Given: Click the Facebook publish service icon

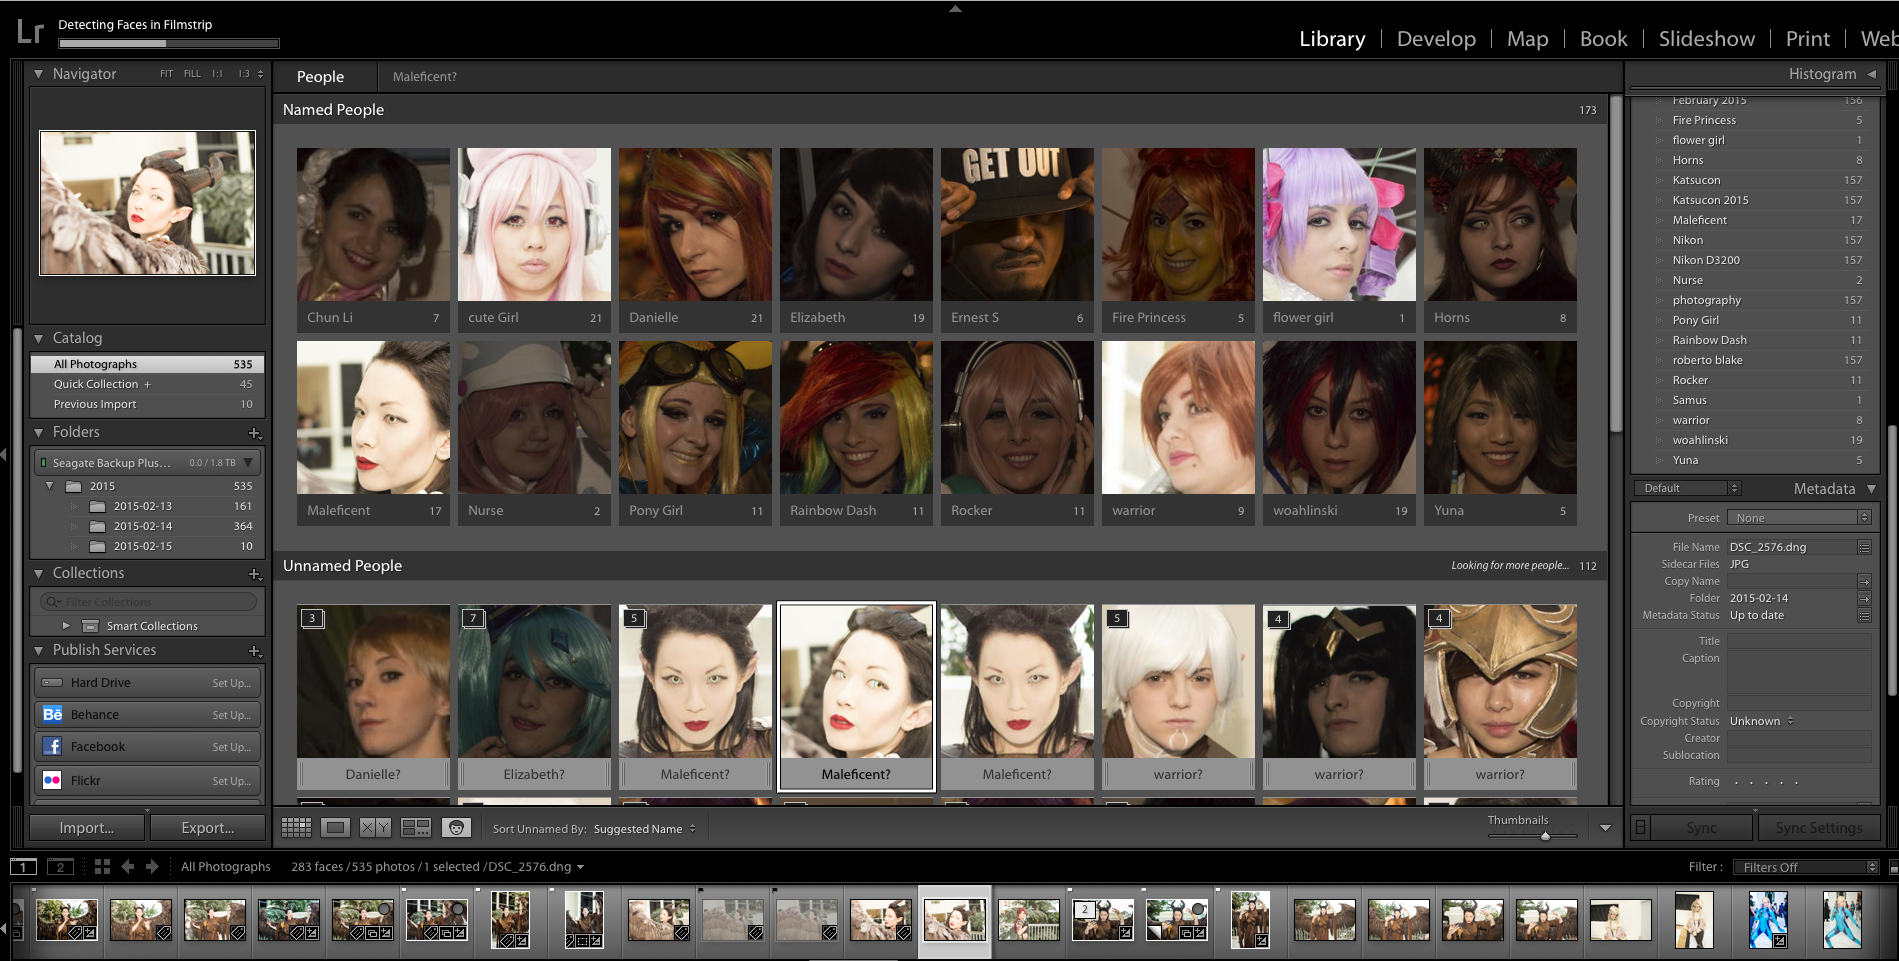Looking at the screenshot, I should coord(53,747).
